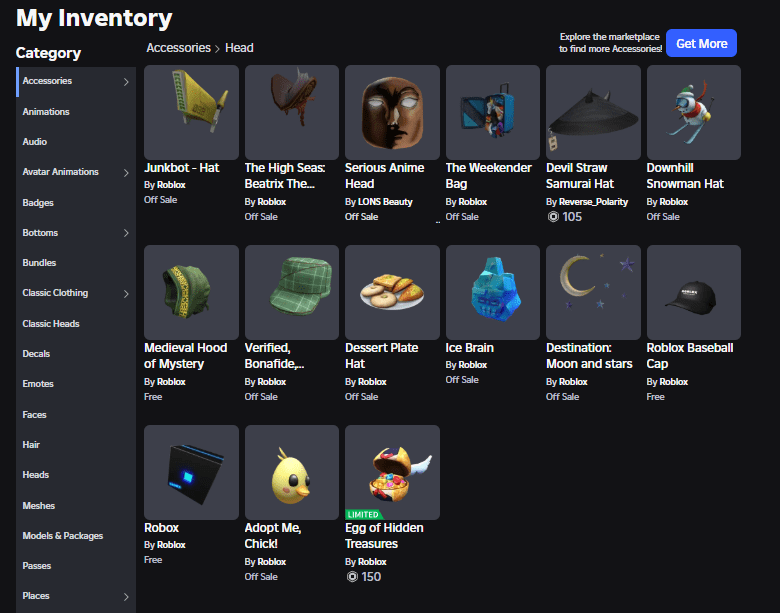
Task: Click the Robux icon beside 105
Action: [553, 217]
